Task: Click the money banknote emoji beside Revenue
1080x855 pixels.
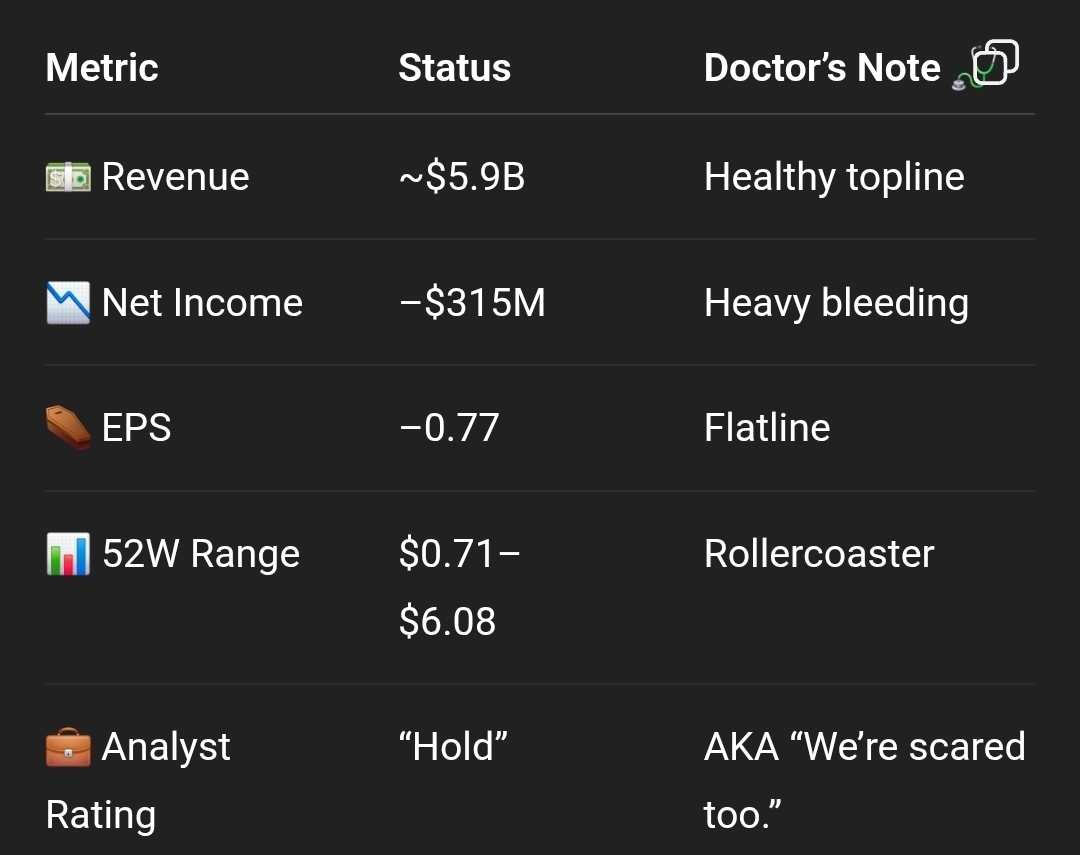Action: [x=68, y=177]
